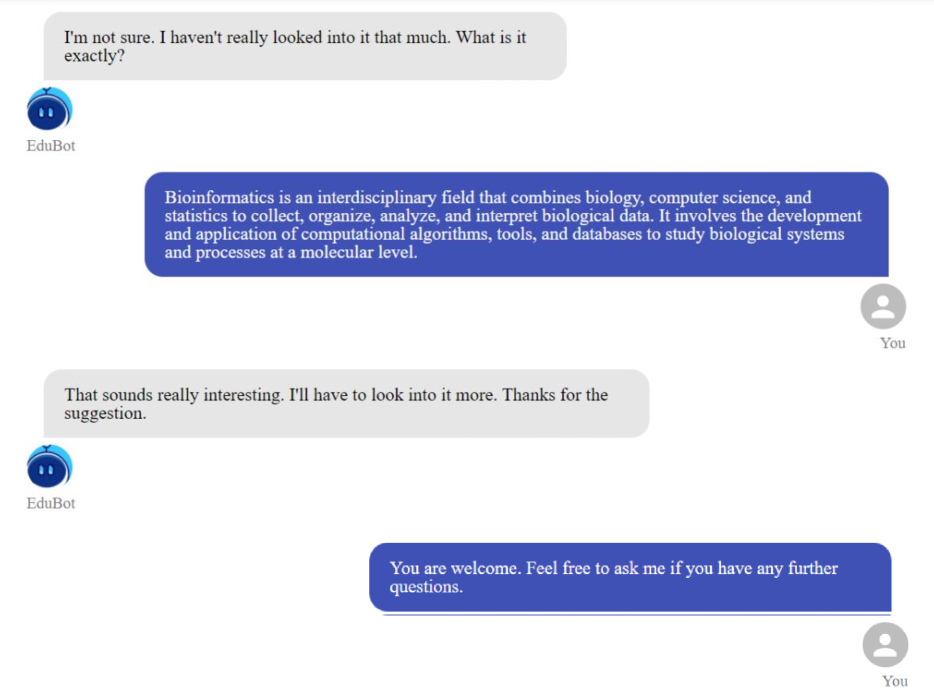
Task: Click user avatar below "You are welcome" message
Action: tap(885, 646)
